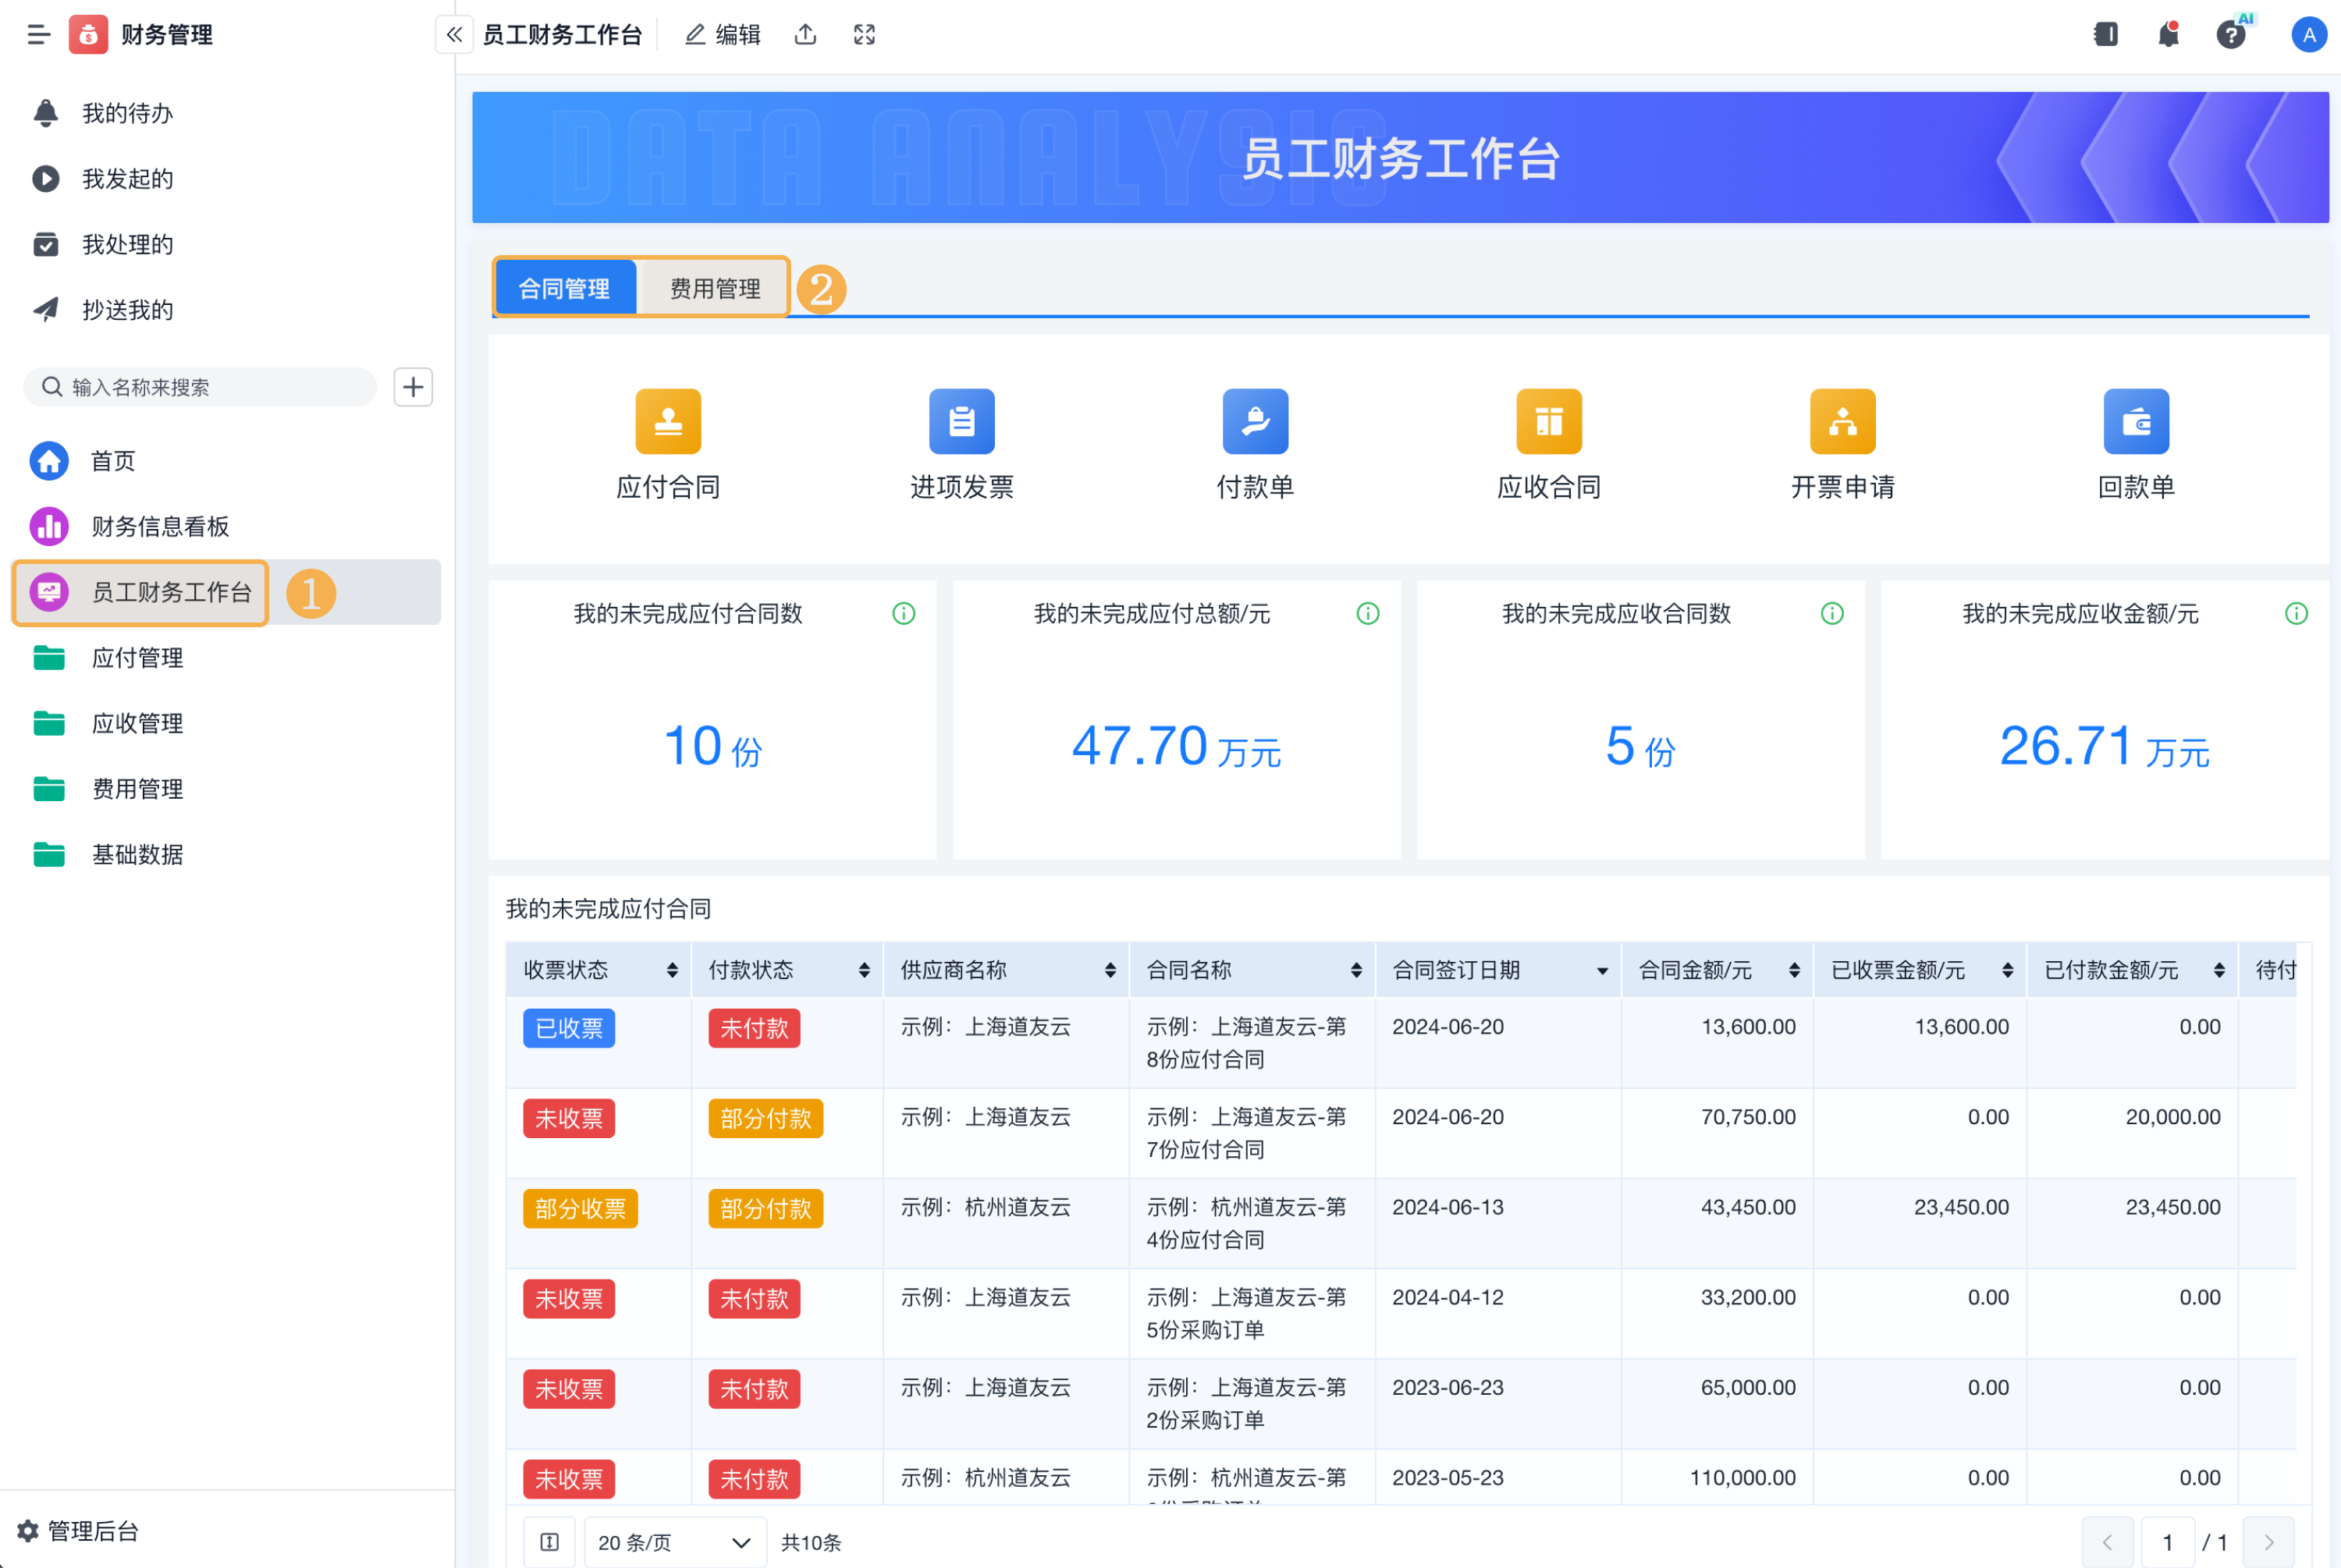Screen dimensions: 2341x1568
Task: Open the 合同签订日期 column sort dropdown
Action: pos(1602,971)
